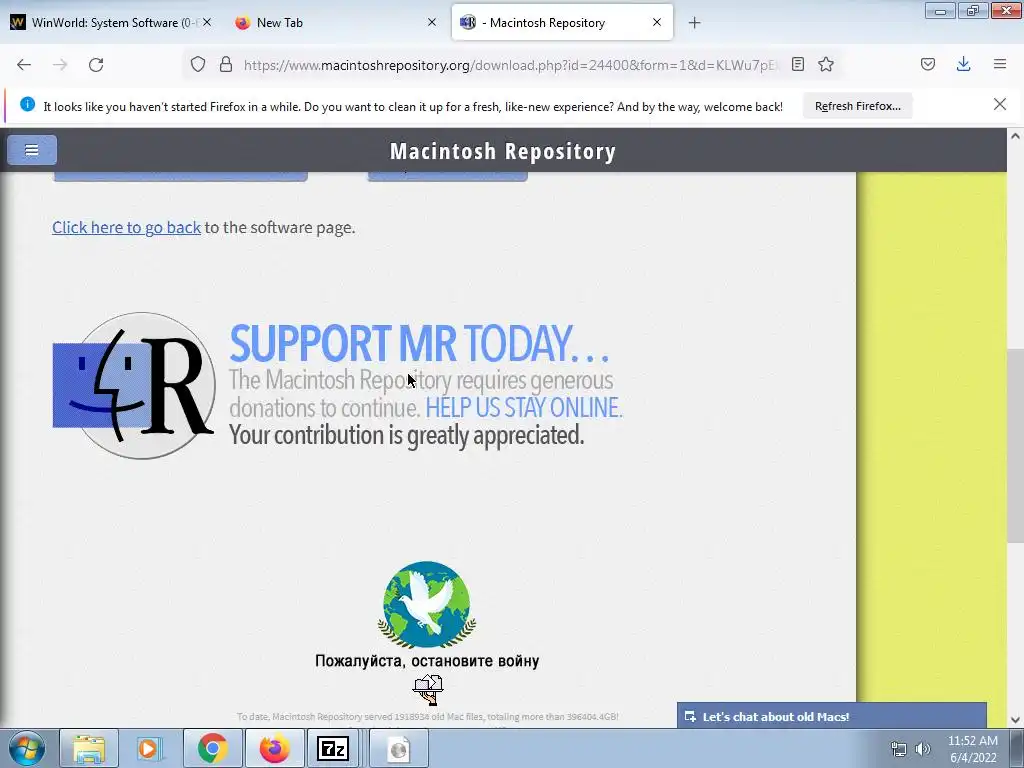Open Windows Start menu orb

27,748
